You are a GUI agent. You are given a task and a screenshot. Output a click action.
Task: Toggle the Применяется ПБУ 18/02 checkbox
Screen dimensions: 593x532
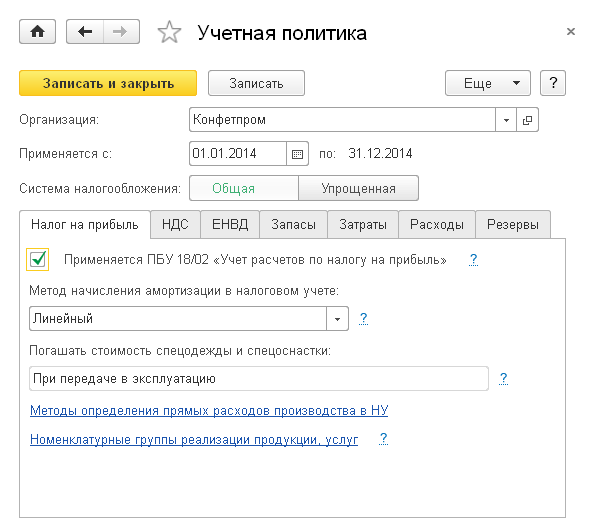coord(38,259)
